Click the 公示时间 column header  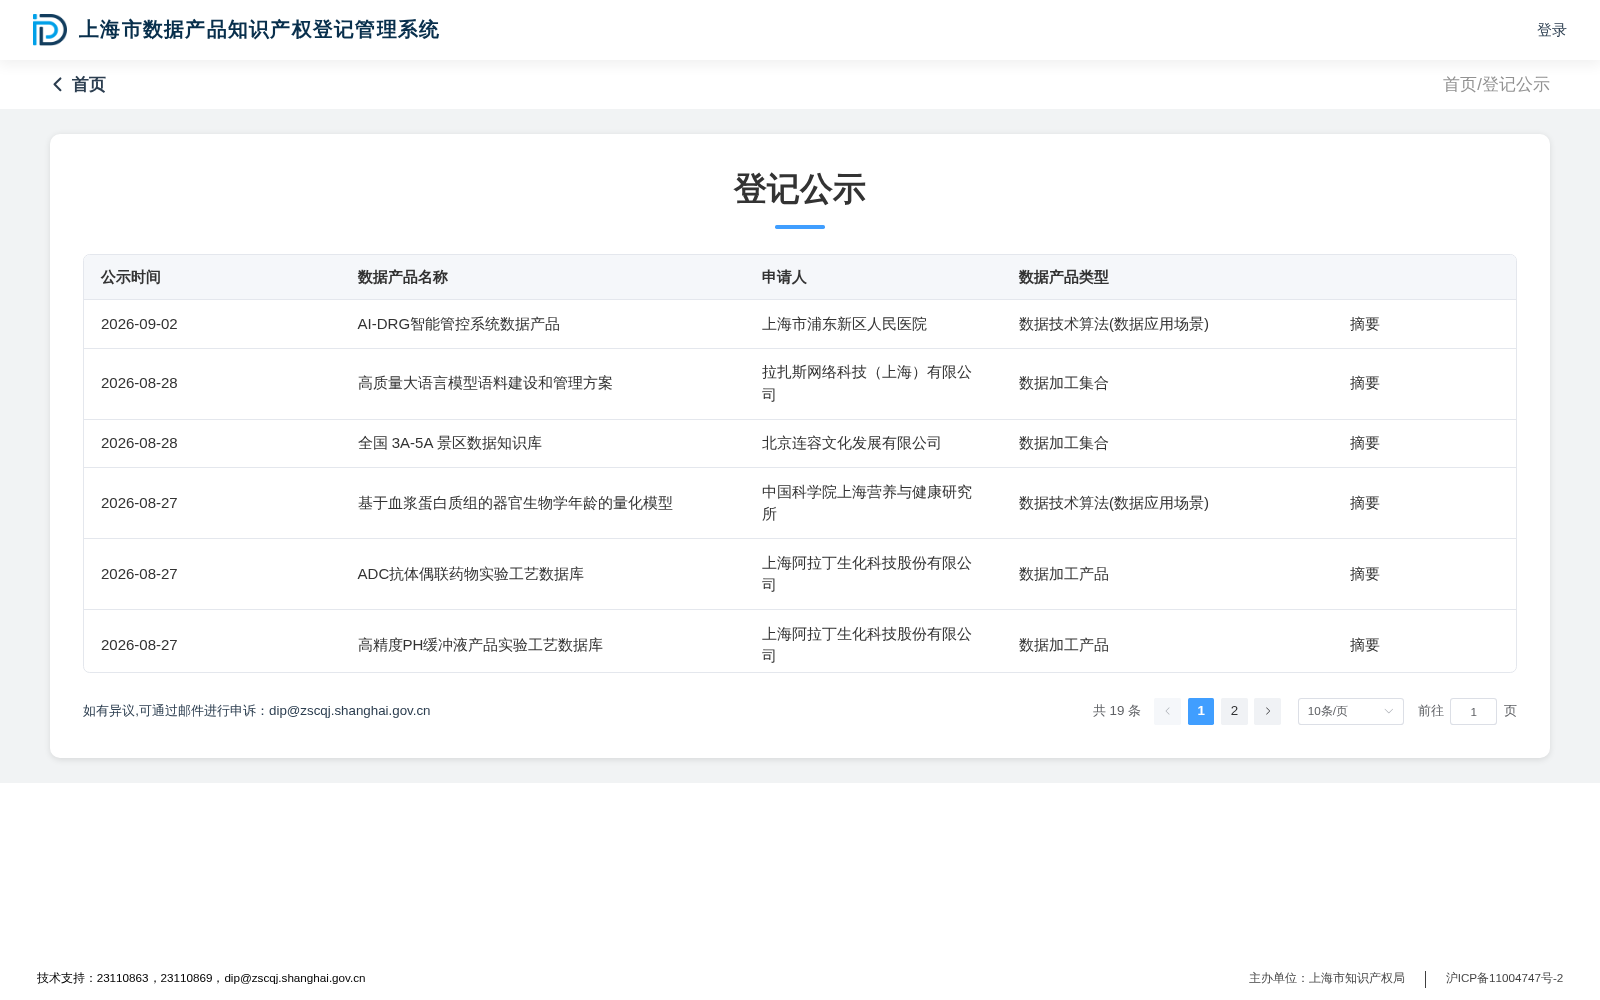tap(131, 277)
